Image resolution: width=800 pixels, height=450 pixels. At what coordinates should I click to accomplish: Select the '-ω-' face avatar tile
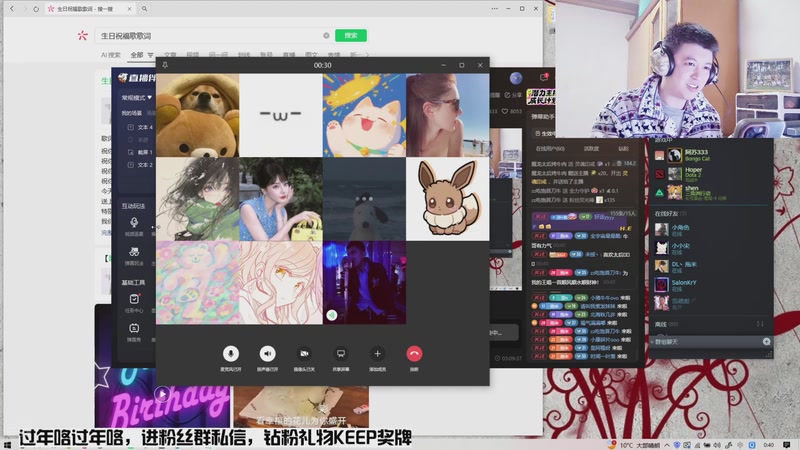281,115
